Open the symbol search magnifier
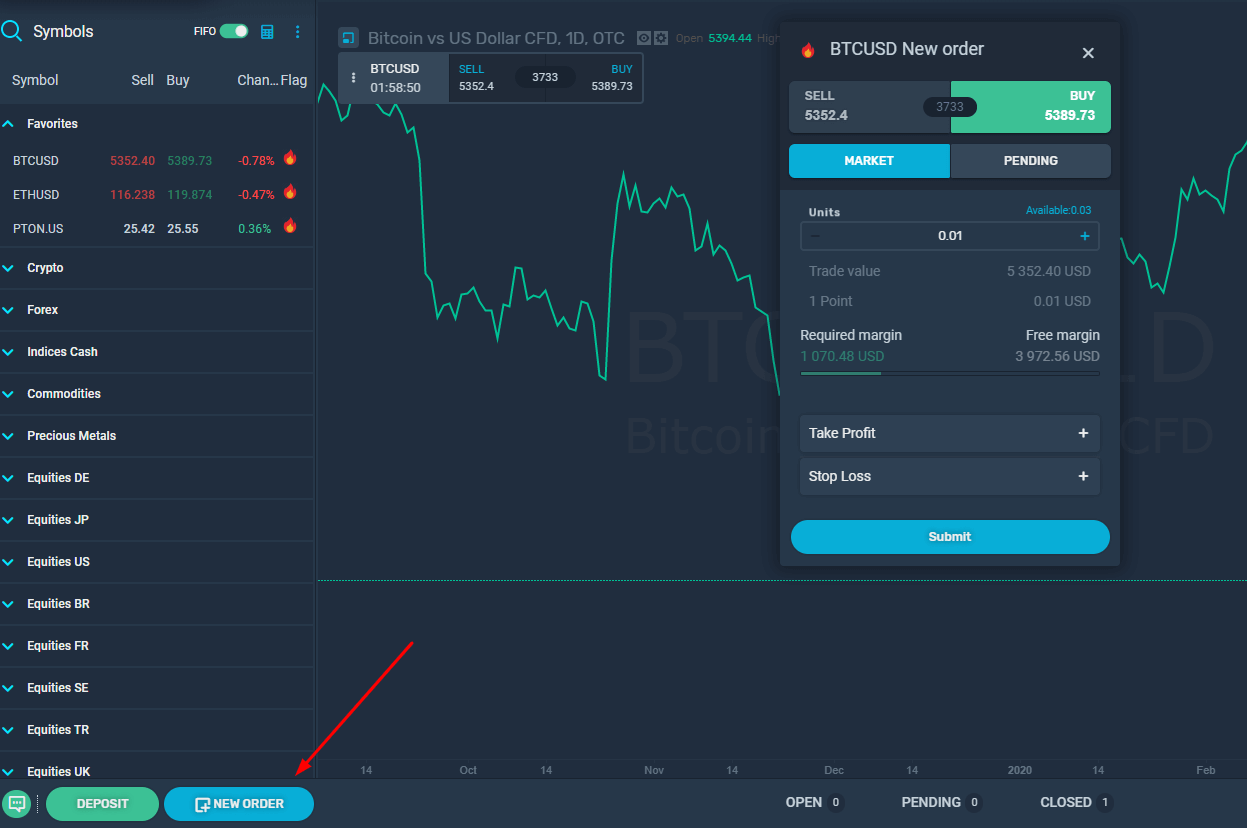1247x828 pixels. point(12,31)
